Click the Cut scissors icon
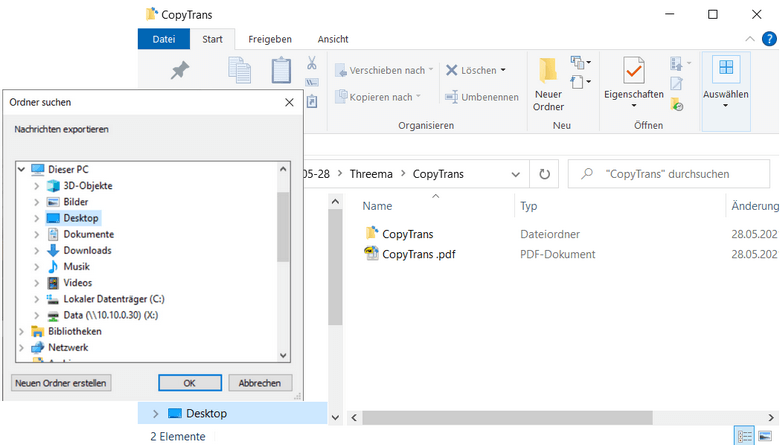The height and width of the screenshot is (445, 780). point(312,63)
